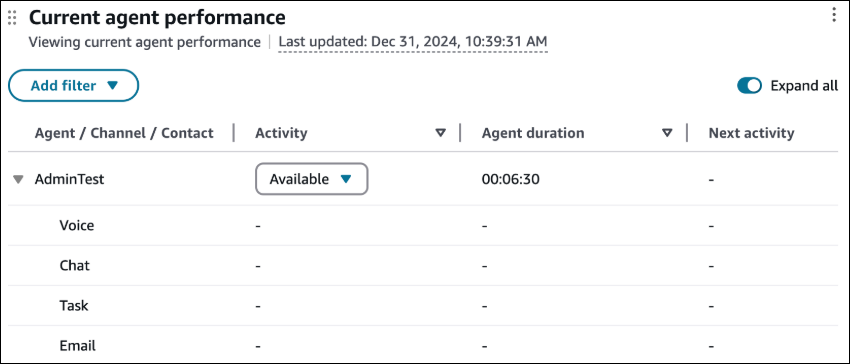The height and width of the screenshot is (364, 850).
Task: Select the Agent / Channel / Contact header
Action: tap(124, 133)
